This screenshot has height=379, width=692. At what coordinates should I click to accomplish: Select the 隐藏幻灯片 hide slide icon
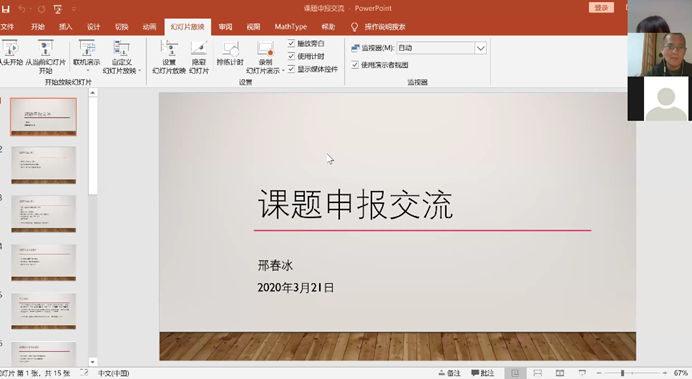click(199, 56)
